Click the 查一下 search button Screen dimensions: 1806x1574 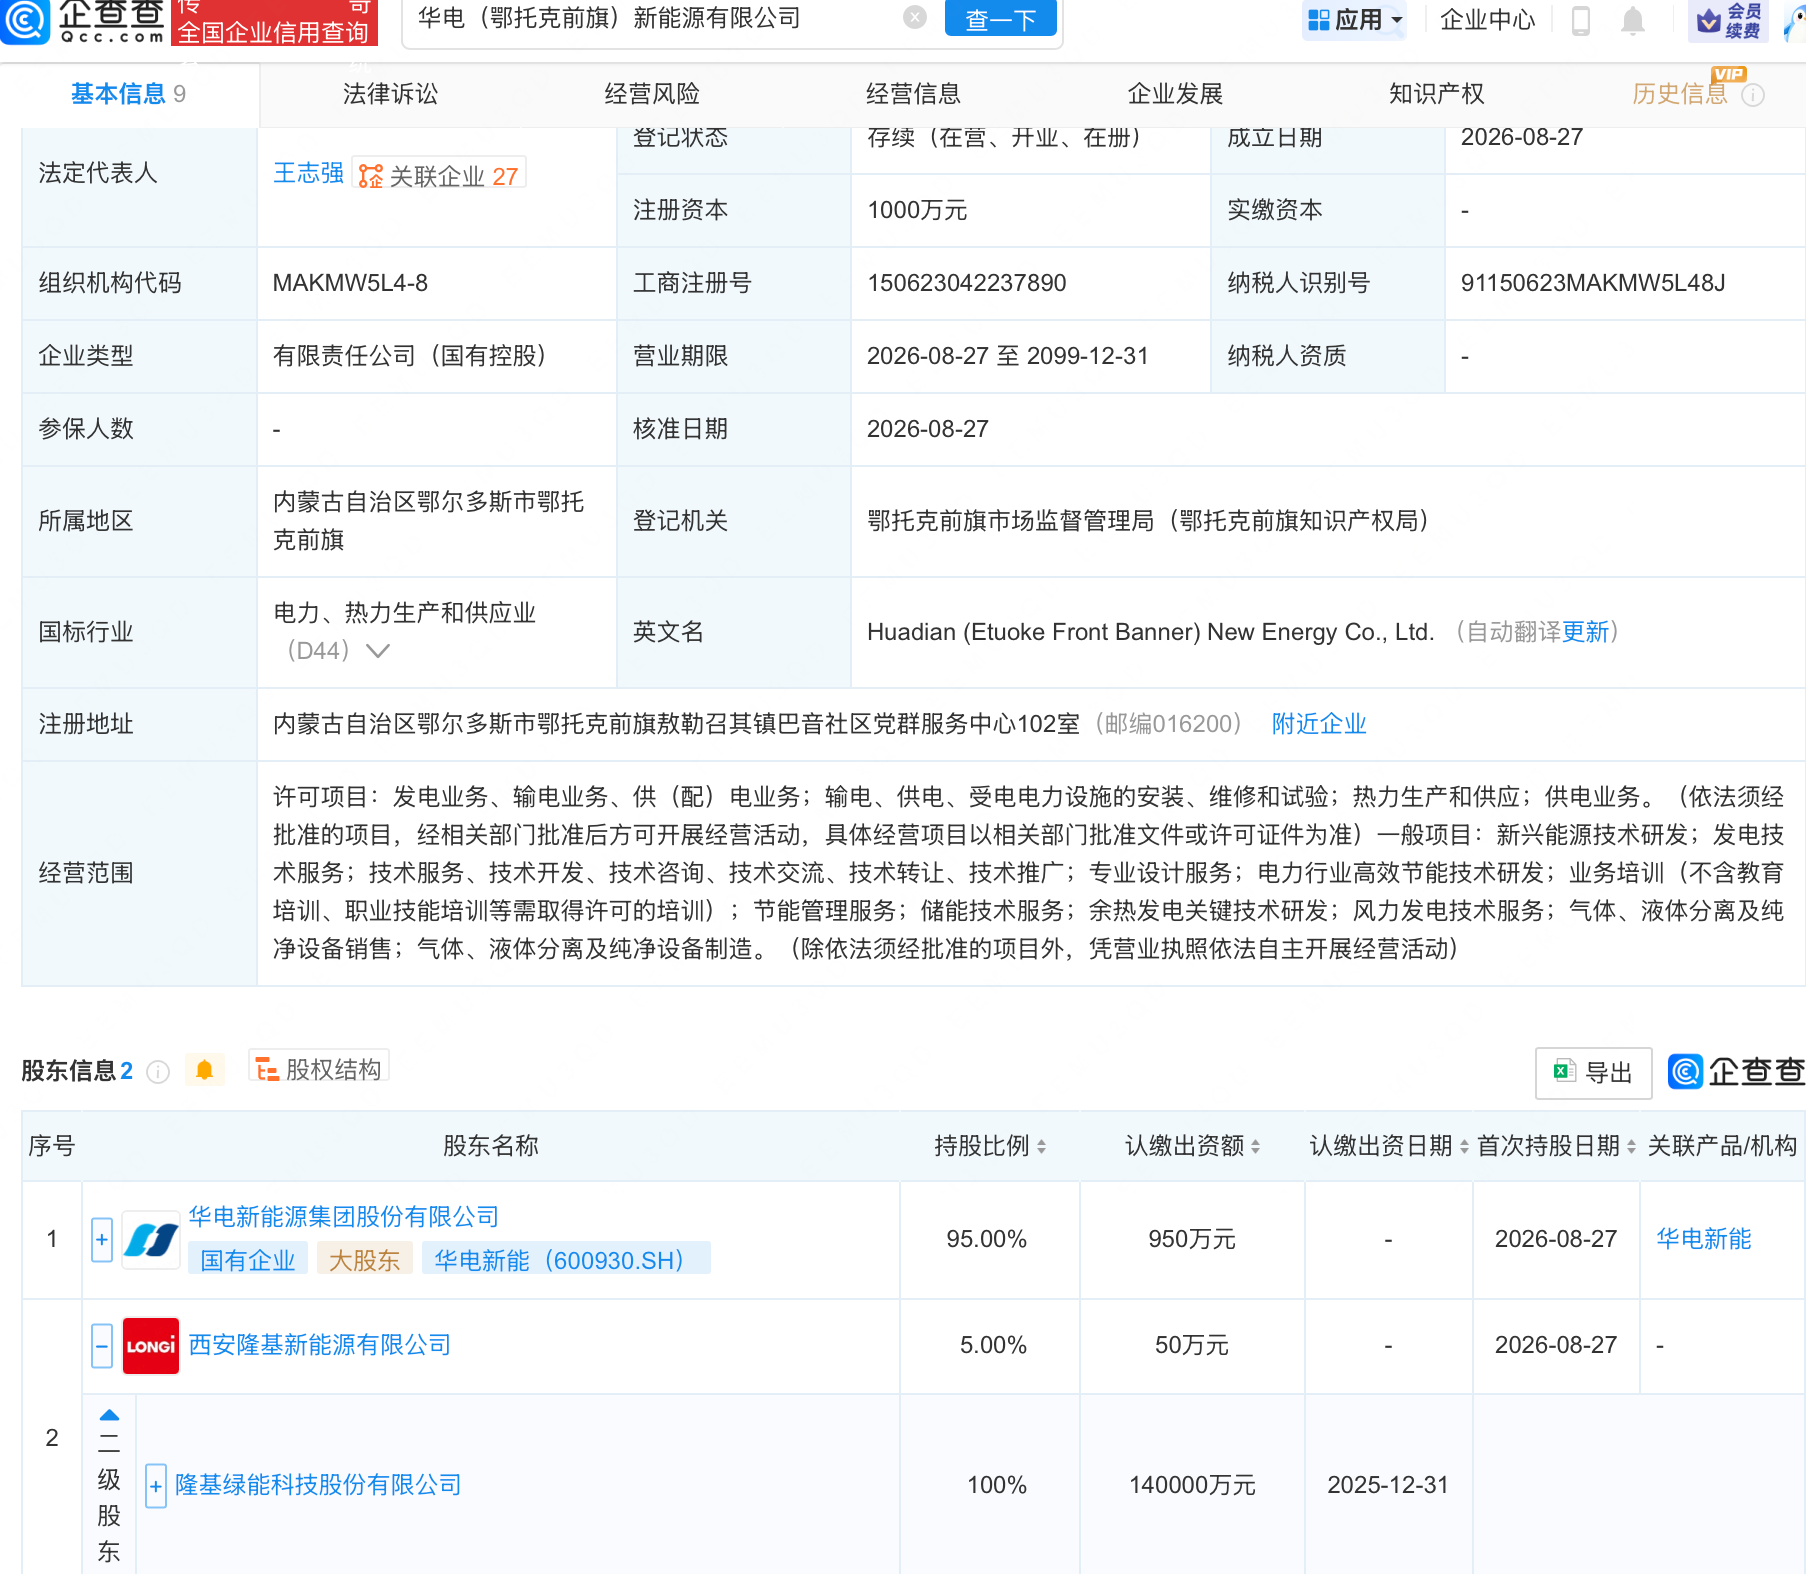(x=1000, y=18)
